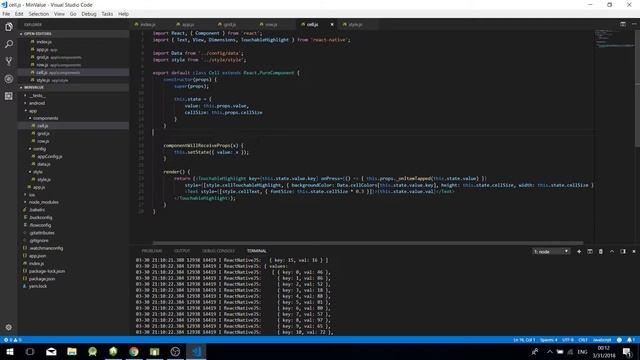The image size is (640, 360).
Task: Expand the node_modules folder
Action: pyautogui.click(x=43, y=202)
